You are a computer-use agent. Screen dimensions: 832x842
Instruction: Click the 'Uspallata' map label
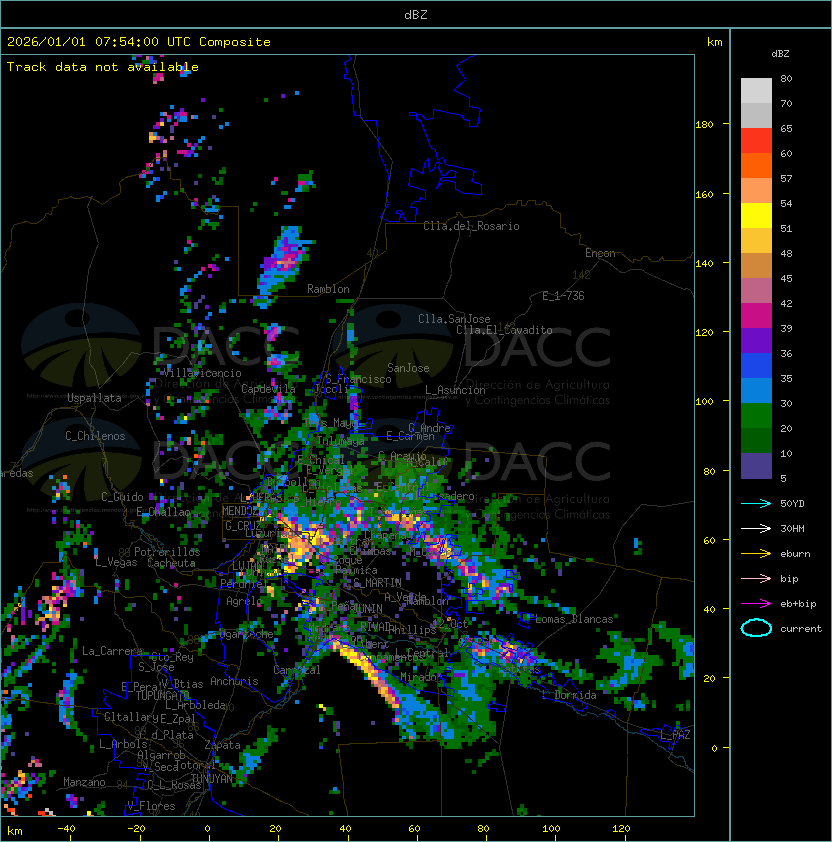tap(94, 398)
